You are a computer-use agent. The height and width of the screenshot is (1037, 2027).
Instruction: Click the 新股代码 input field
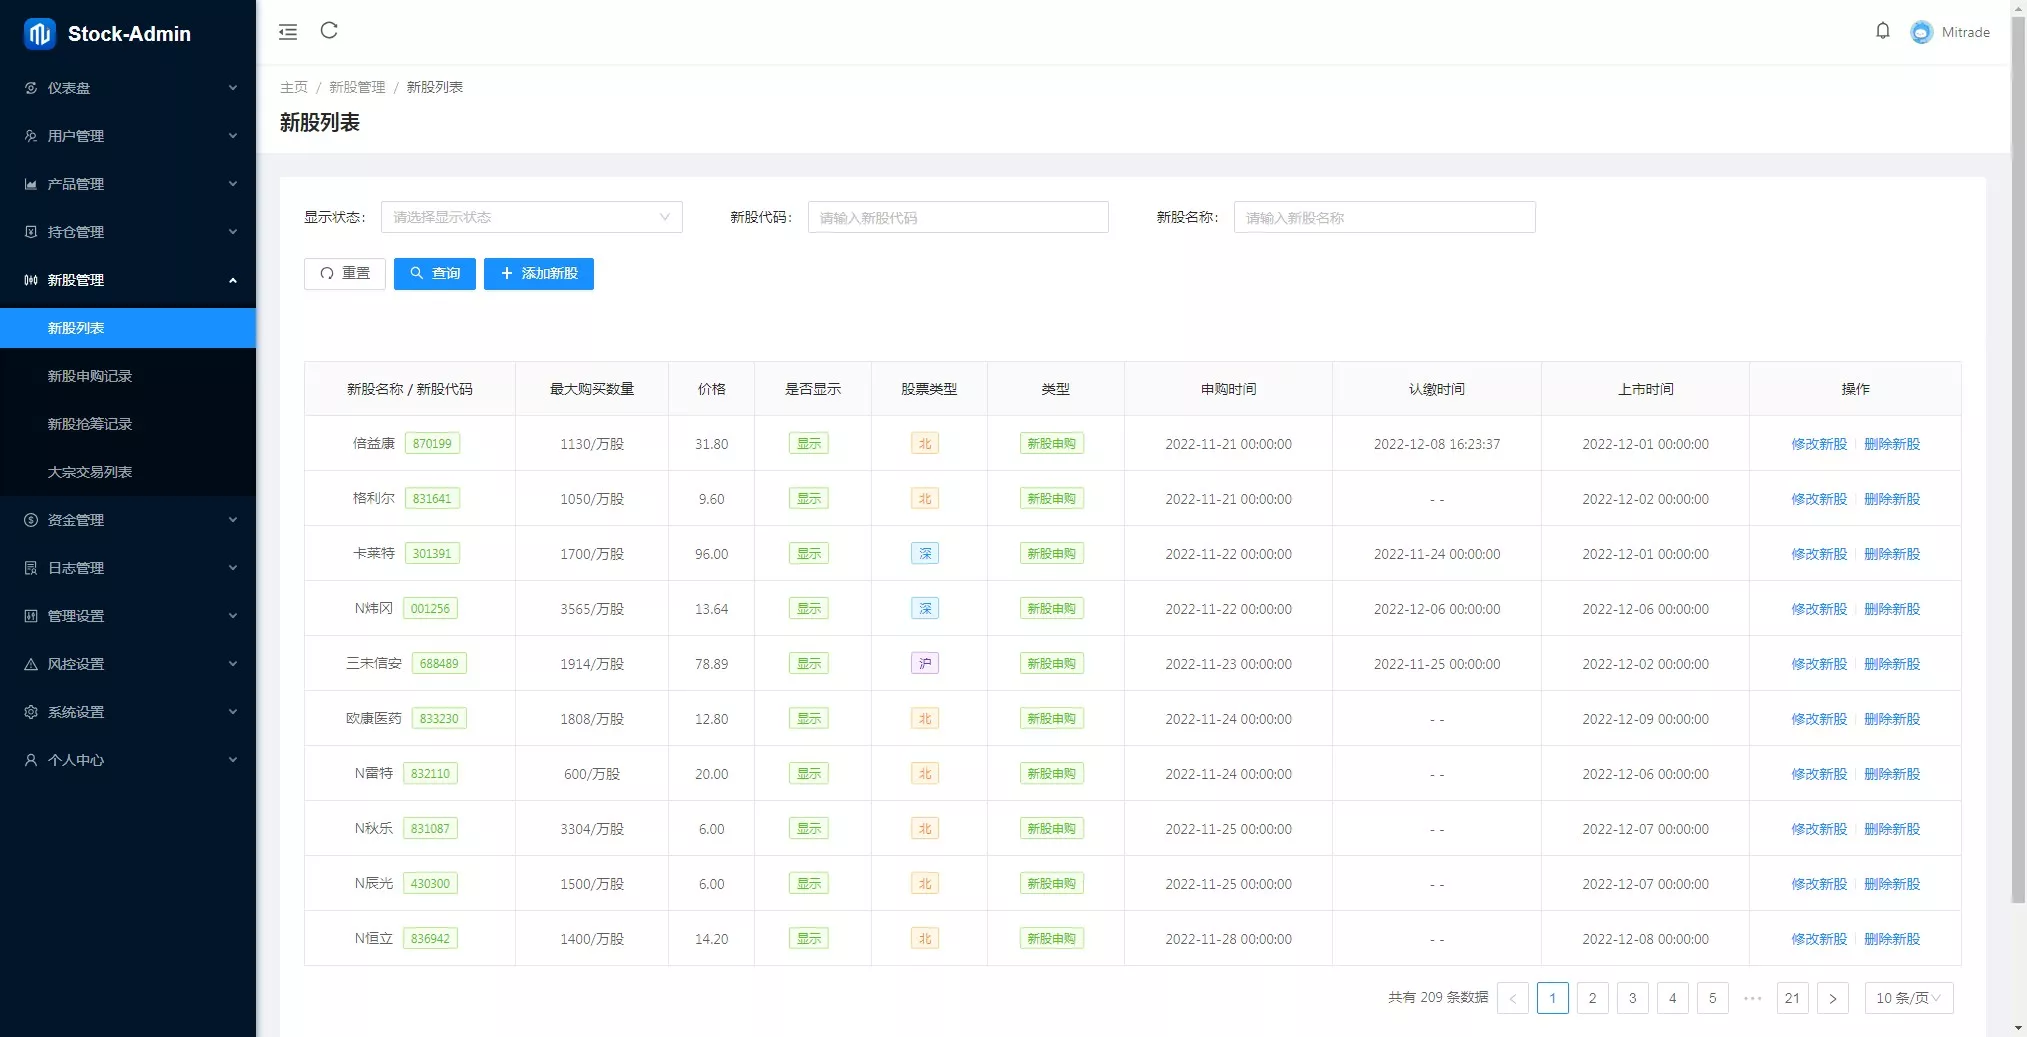point(957,217)
